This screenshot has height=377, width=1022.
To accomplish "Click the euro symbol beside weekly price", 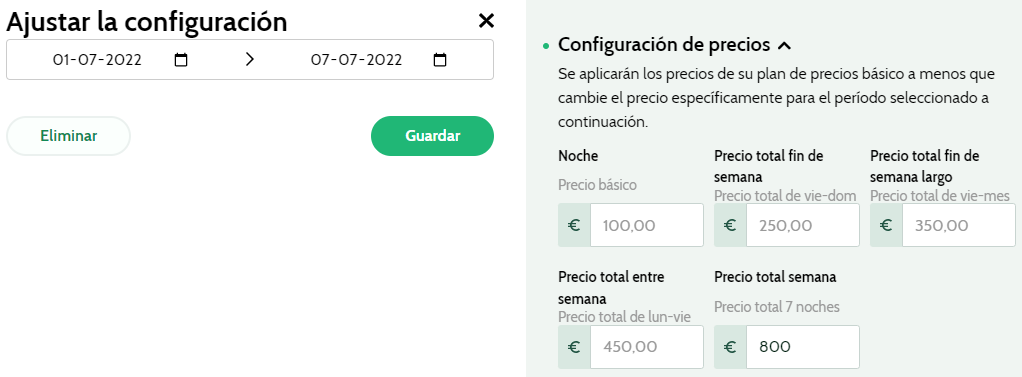I will pos(730,347).
